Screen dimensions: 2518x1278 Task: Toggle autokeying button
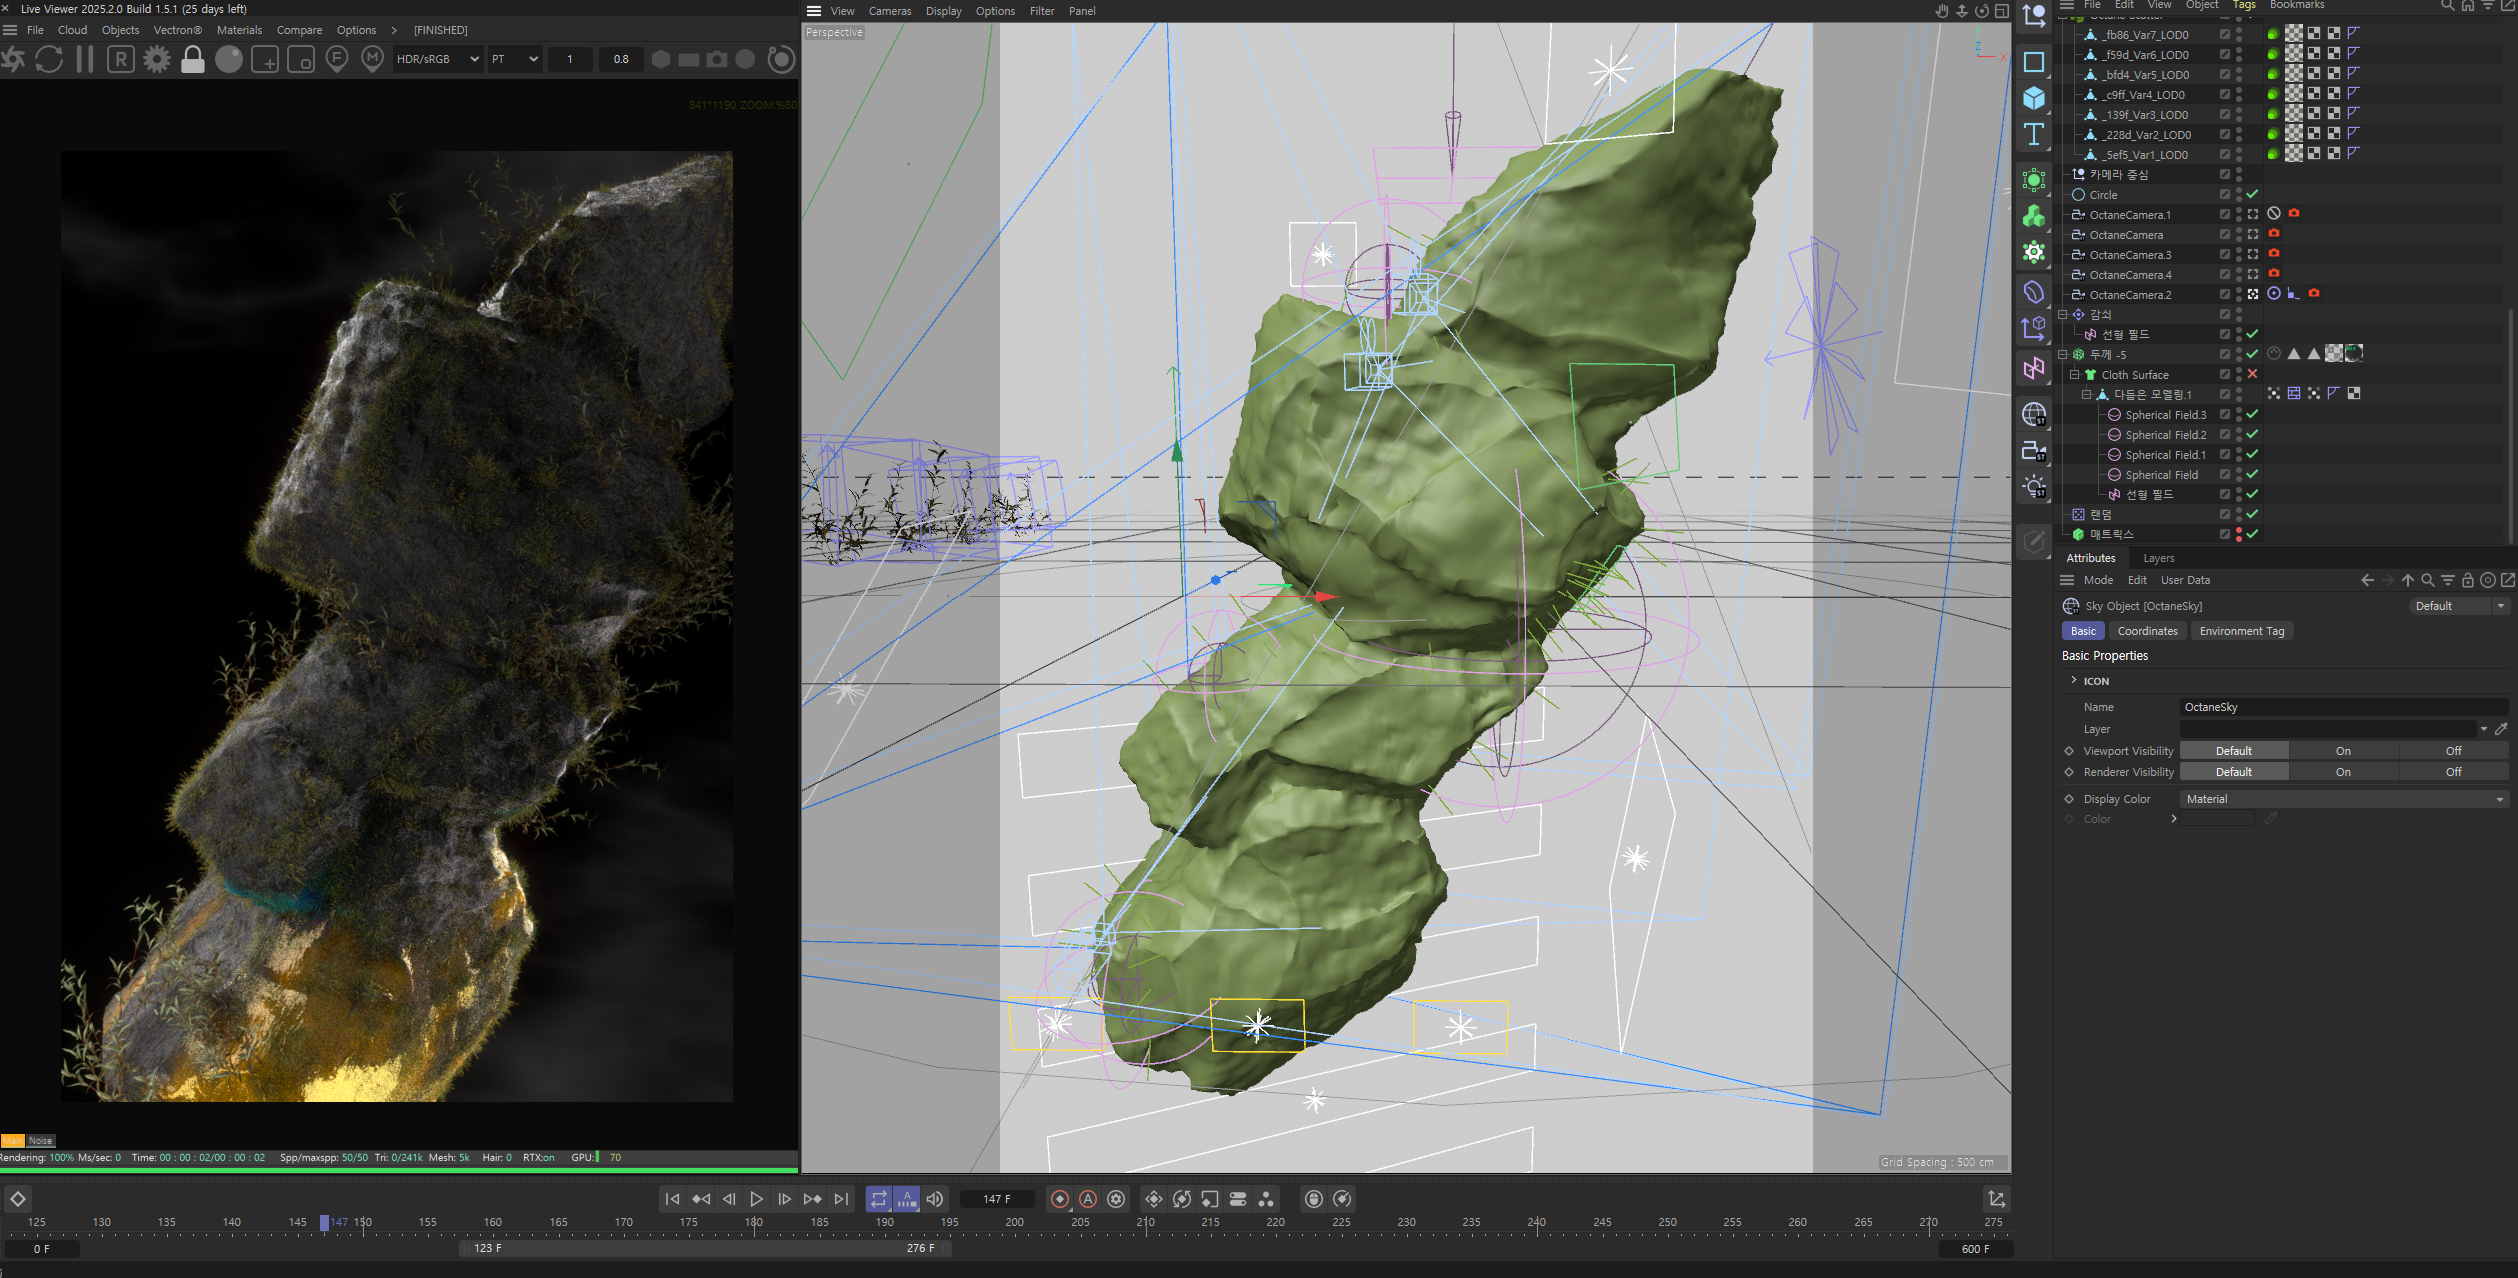tap(1088, 1199)
